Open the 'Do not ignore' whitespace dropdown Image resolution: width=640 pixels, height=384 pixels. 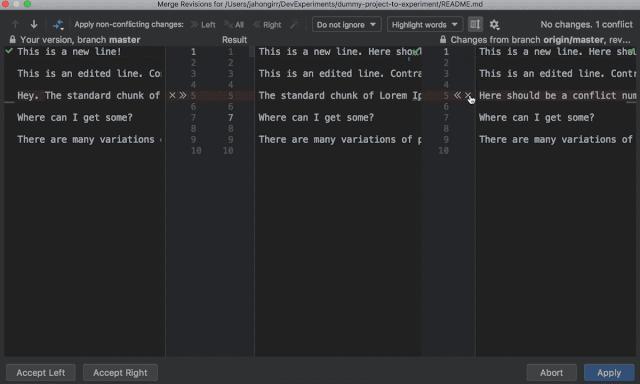[x=347, y=24]
